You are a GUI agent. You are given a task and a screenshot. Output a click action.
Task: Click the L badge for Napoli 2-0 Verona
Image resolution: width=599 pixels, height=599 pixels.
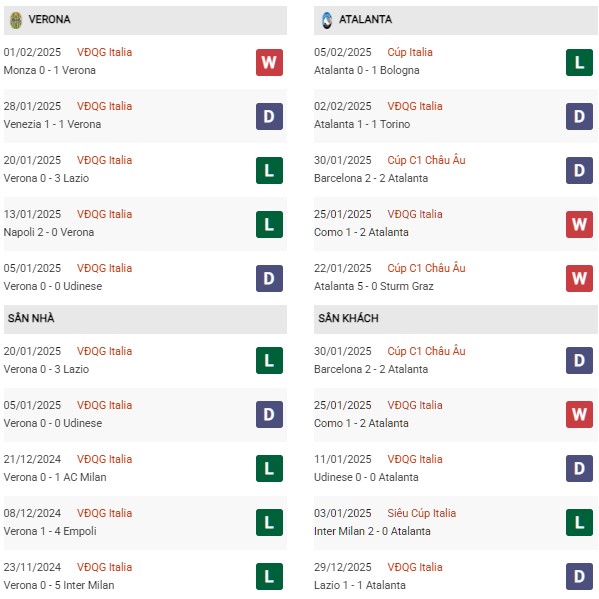[x=269, y=224]
